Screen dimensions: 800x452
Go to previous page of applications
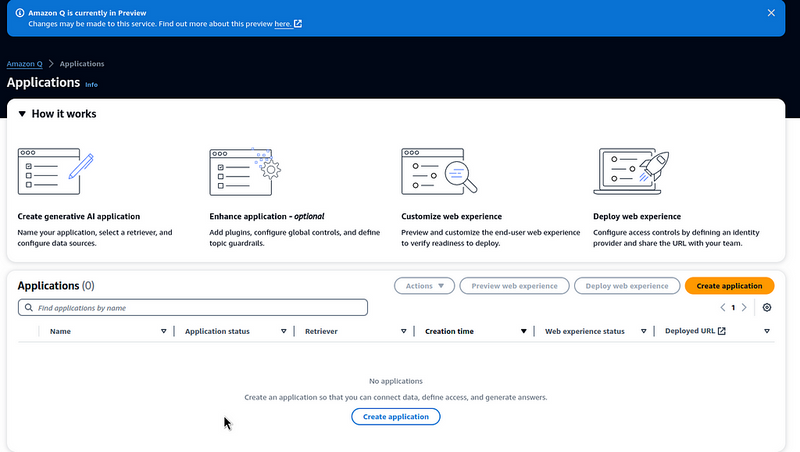pyautogui.click(x=722, y=308)
